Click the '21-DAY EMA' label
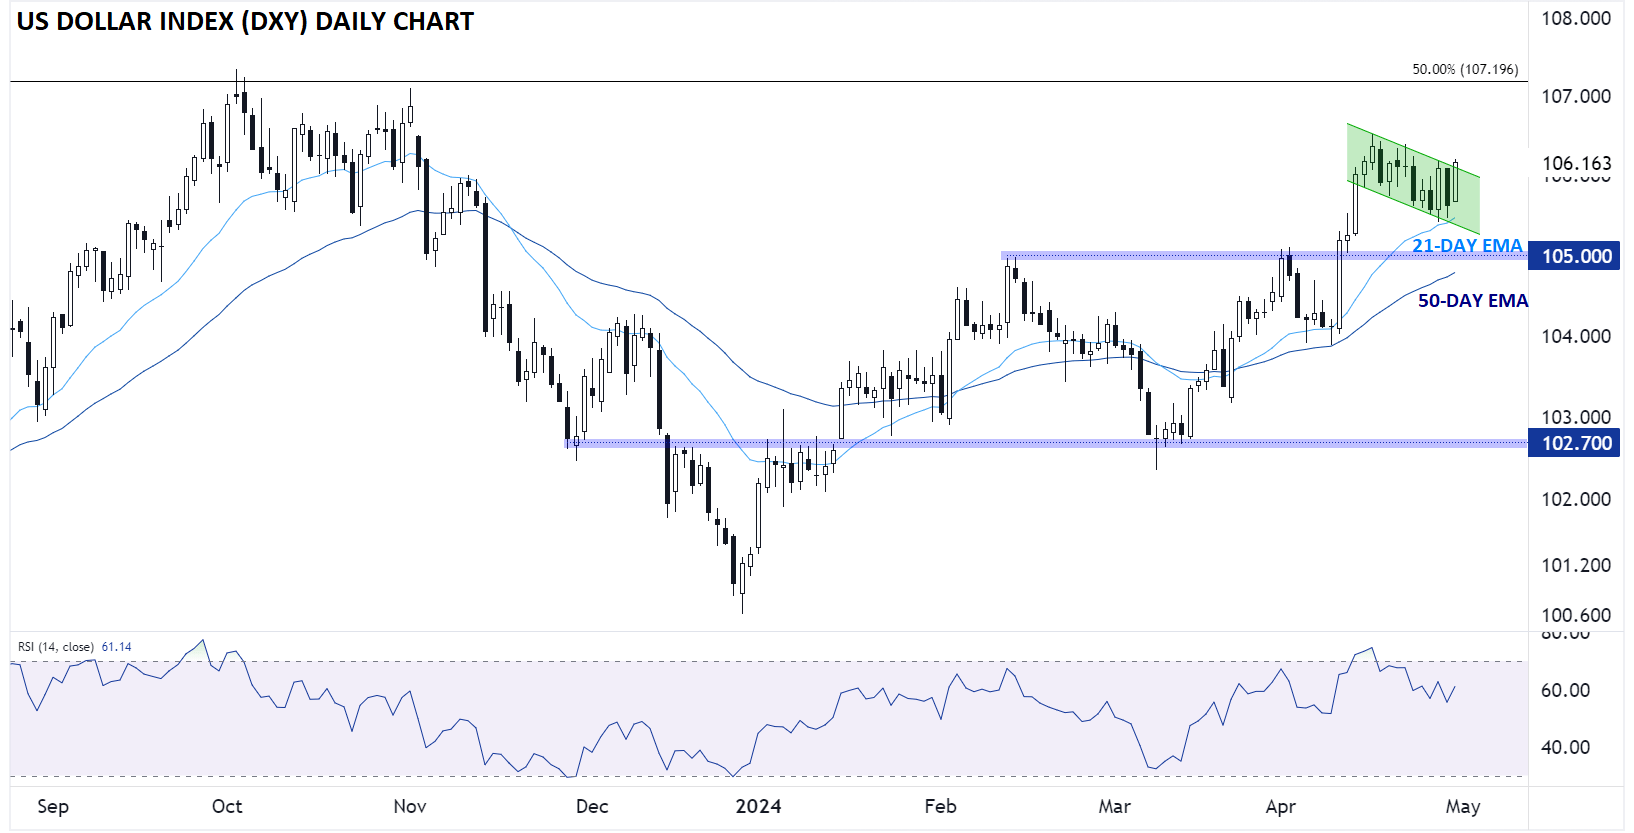Viewport: 1634px width, 833px height. click(x=1467, y=245)
